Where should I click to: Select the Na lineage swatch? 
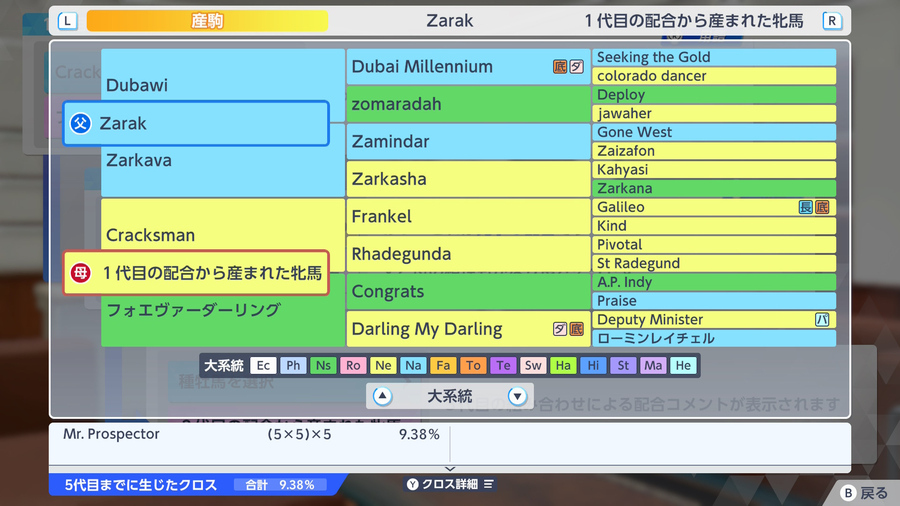[413, 365]
